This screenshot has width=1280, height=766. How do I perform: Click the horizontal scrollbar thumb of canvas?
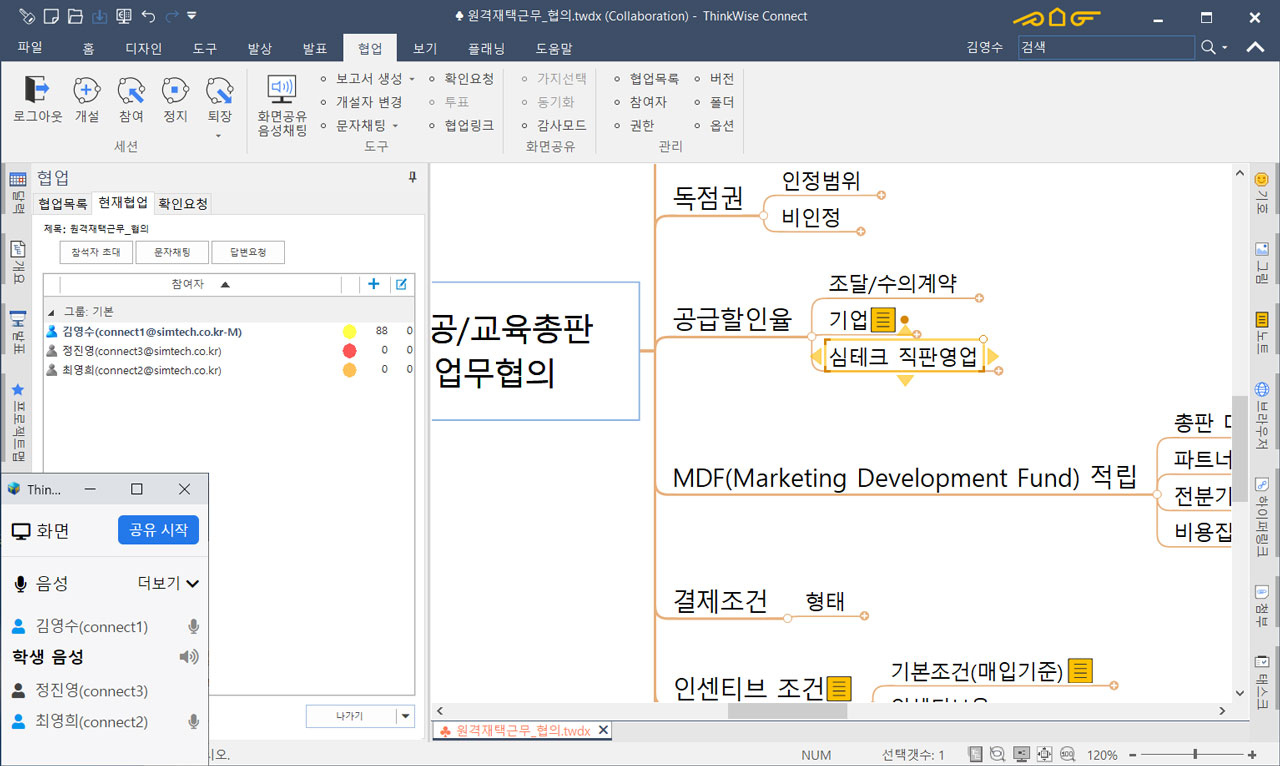[790, 711]
